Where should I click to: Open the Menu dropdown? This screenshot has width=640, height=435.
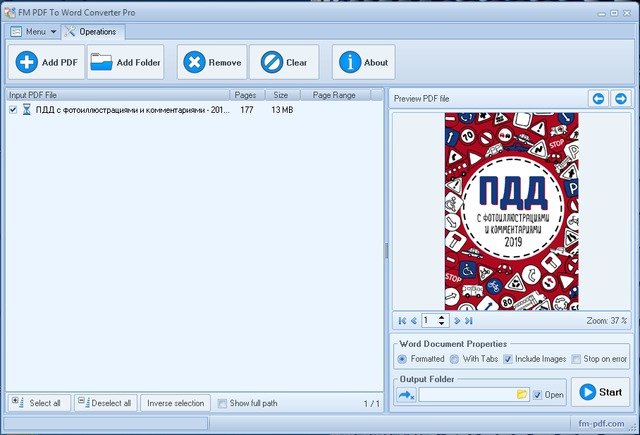coord(33,32)
